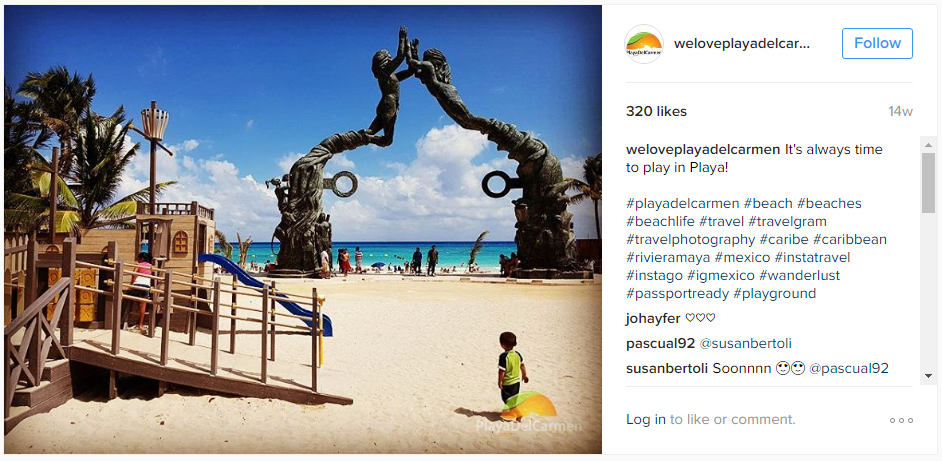Viewport: 942px width, 461px height.
Task: Open the #travelphotography hashtag
Action: (690, 240)
